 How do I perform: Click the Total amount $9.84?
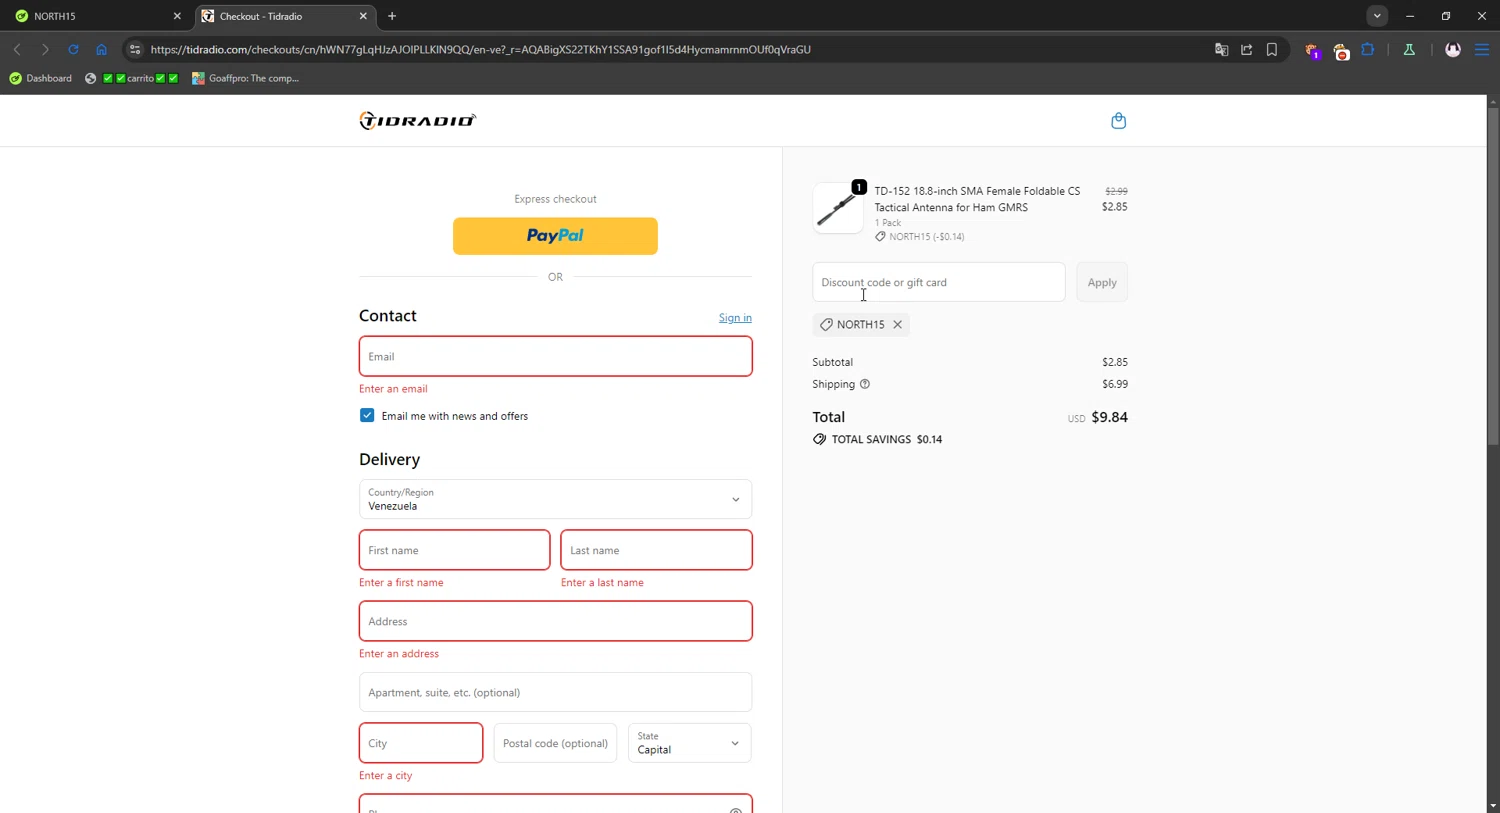[1109, 417]
